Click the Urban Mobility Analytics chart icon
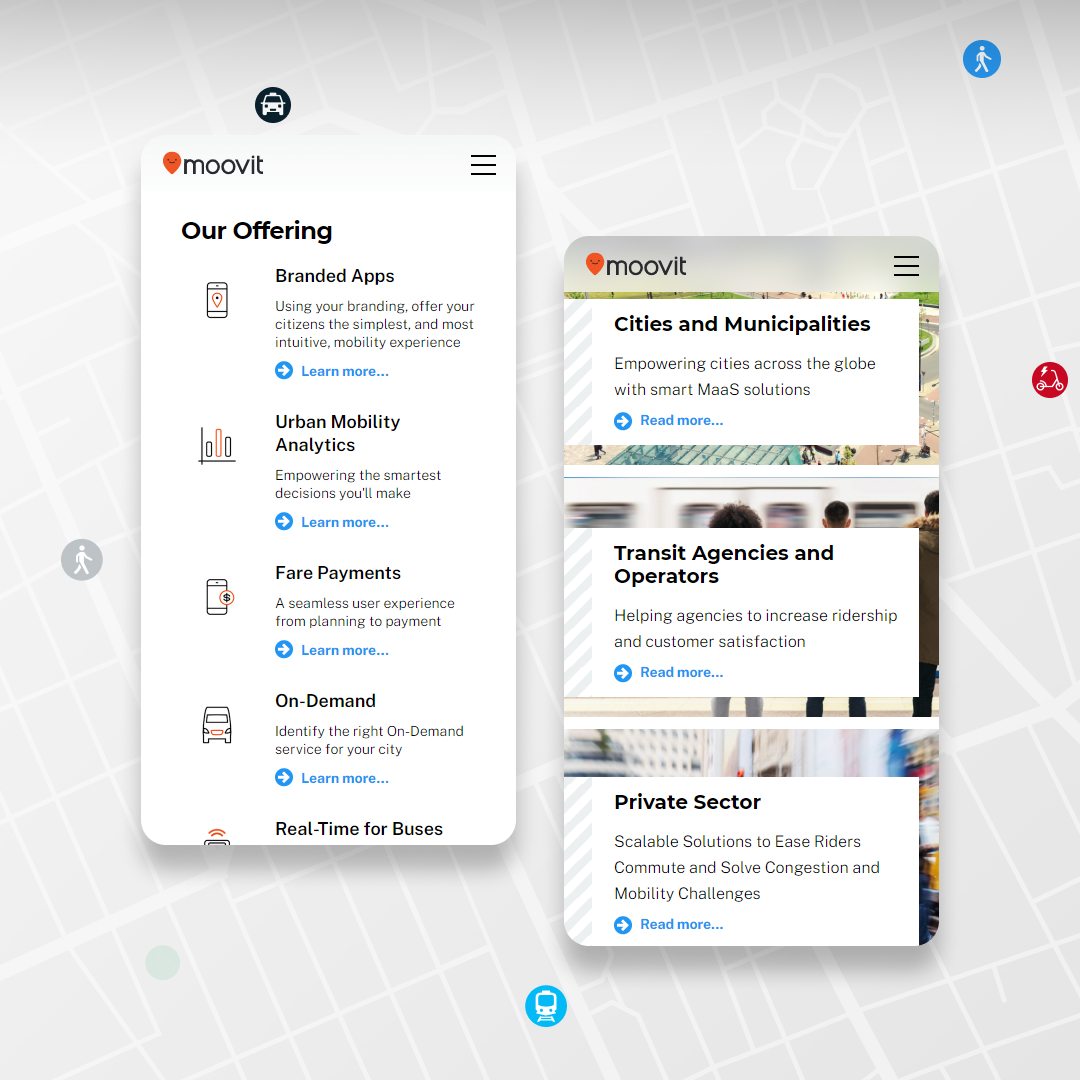The image size is (1080, 1080). click(x=217, y=445)
